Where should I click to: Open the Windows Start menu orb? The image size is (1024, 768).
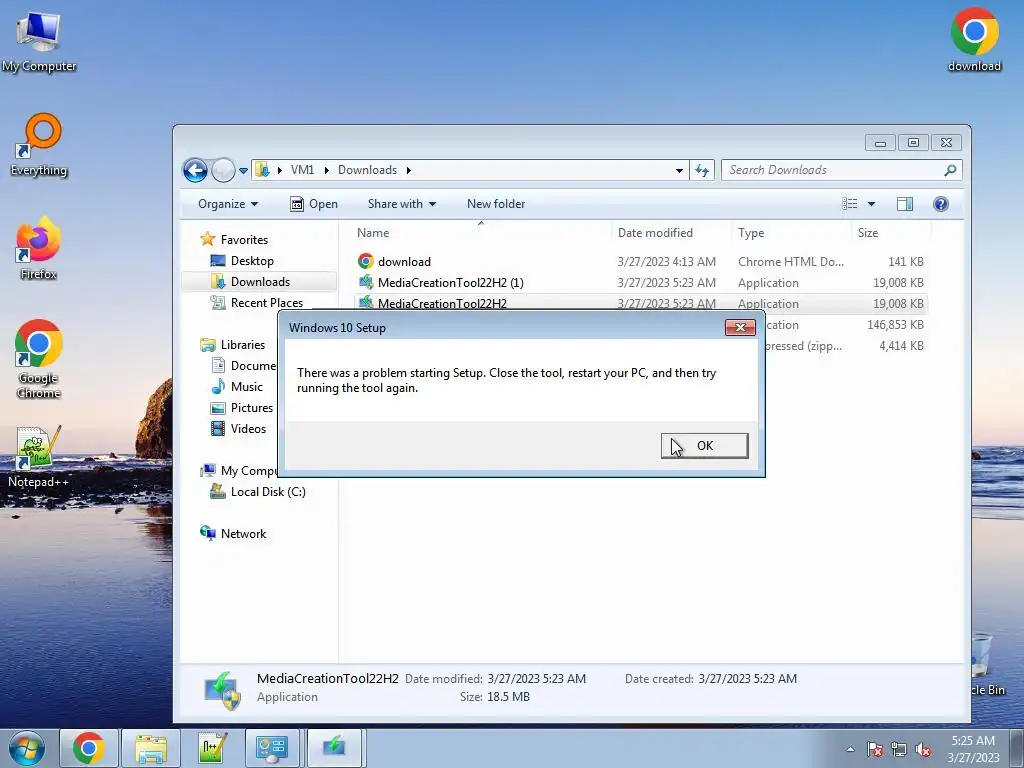26,748
